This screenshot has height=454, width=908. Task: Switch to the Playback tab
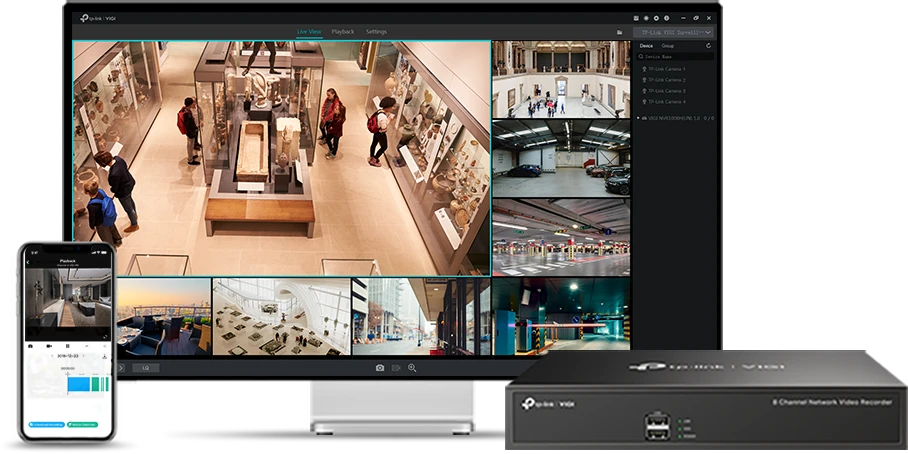[x=343, y=31]
